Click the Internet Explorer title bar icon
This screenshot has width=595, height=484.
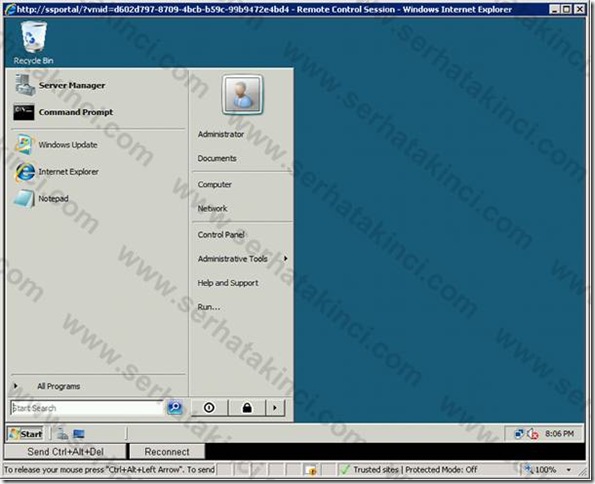11,9
